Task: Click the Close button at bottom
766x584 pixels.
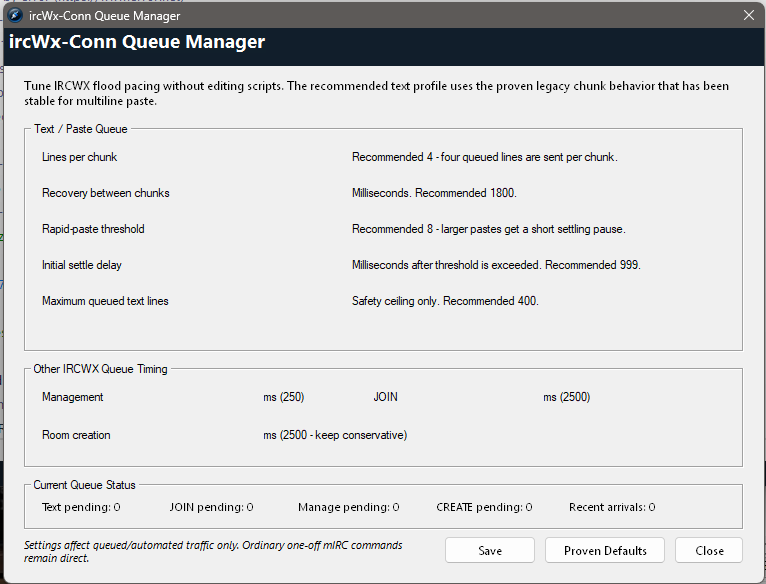Action: tap(709, 550)
